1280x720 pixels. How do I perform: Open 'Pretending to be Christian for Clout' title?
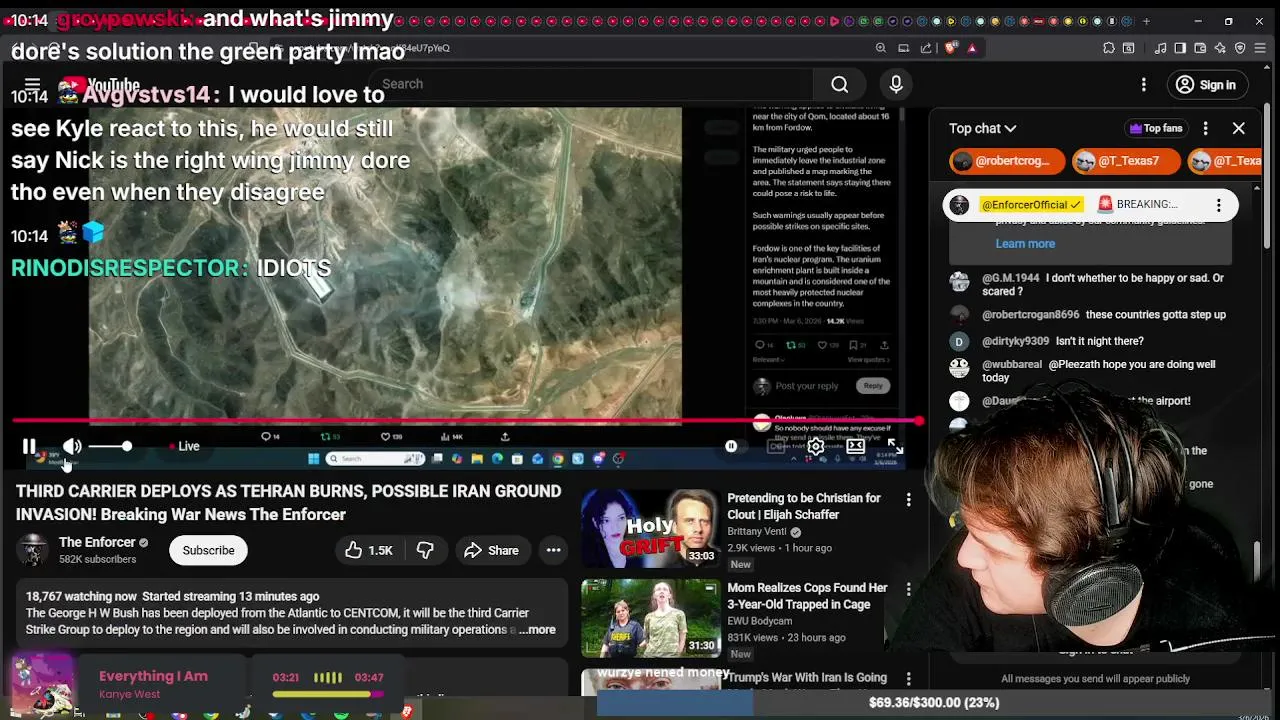[804, 506]
